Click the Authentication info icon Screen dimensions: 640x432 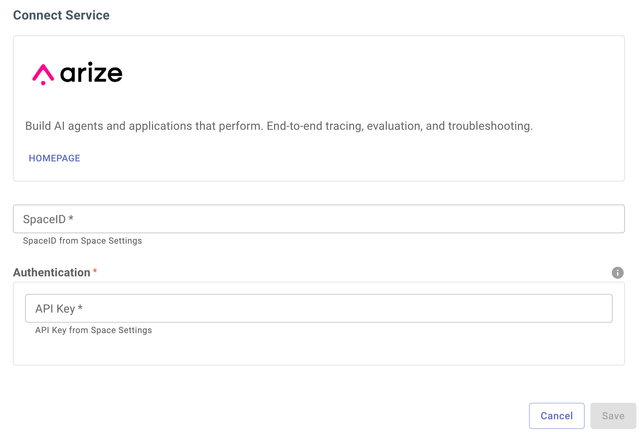coord(617,273)
